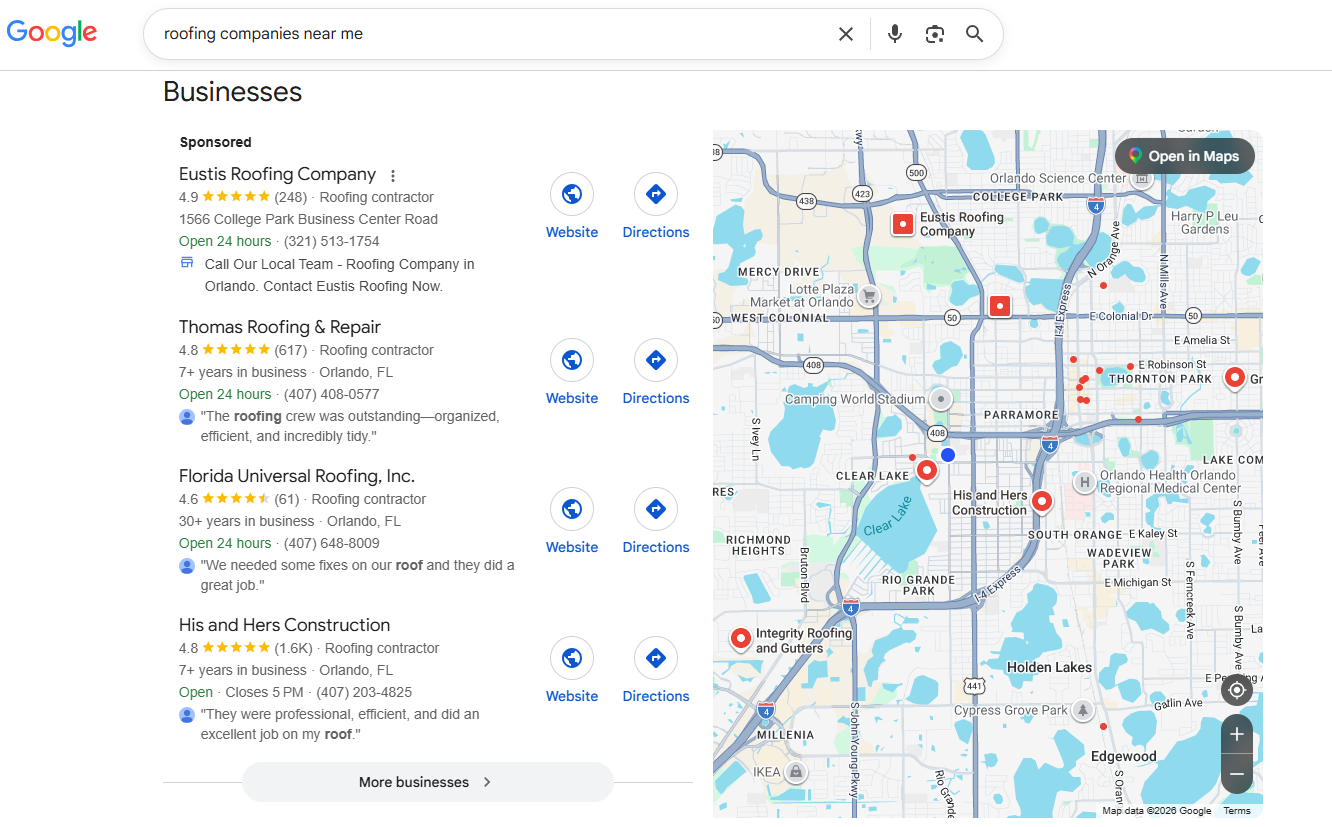Click the Businesses heading
1332x827 pixels.
click(x=233, y=92)
